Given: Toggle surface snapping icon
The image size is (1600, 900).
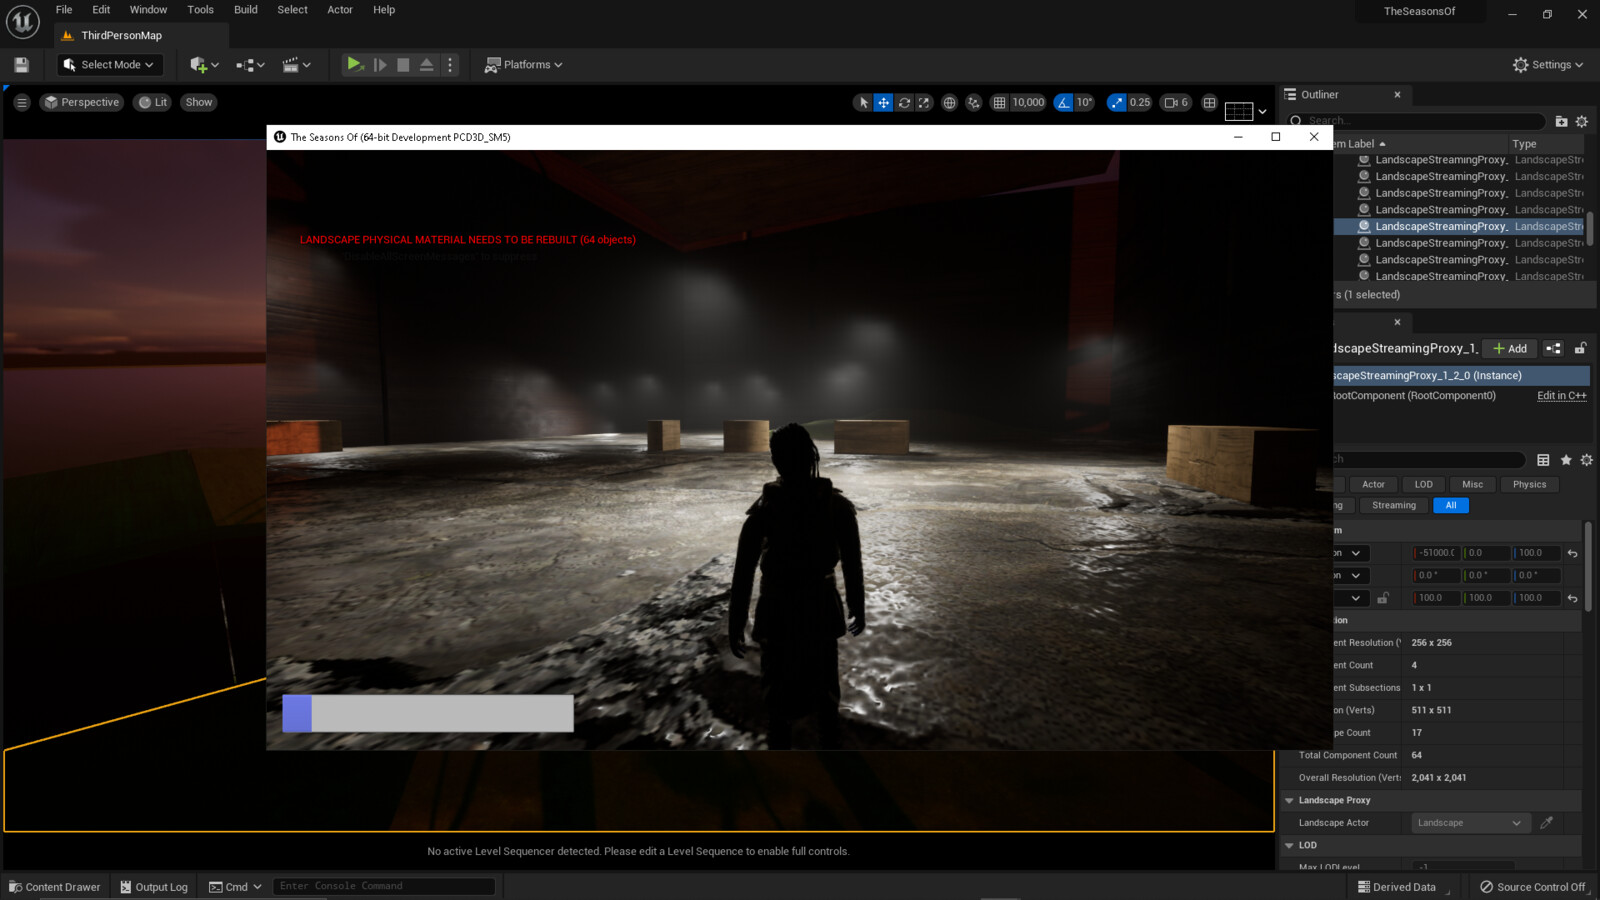Looking at the screenshot, I should (x=973, y=102).
